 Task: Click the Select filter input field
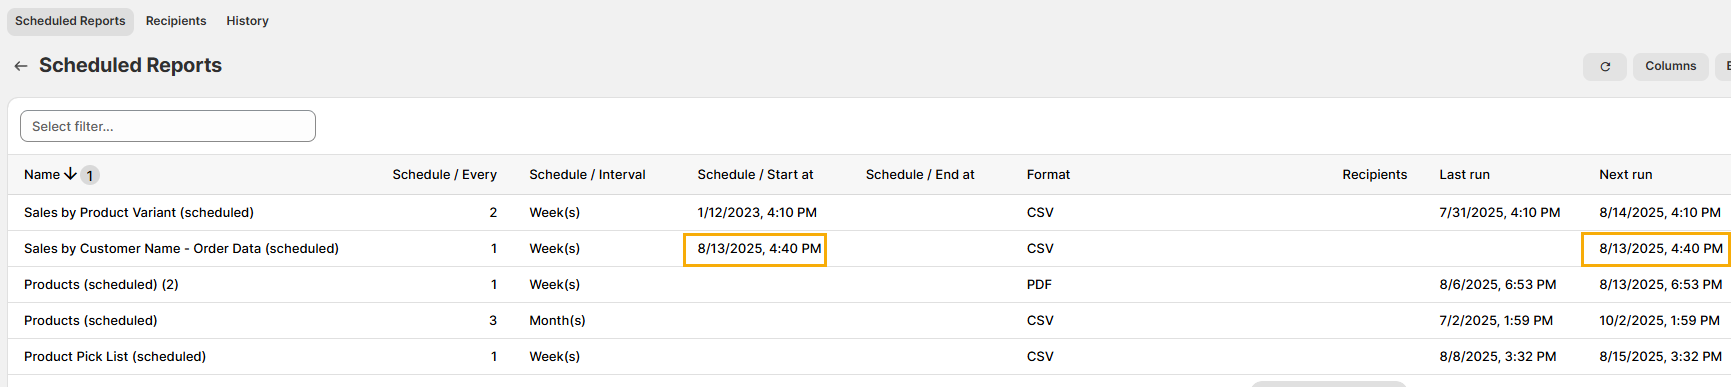point(168,126)
